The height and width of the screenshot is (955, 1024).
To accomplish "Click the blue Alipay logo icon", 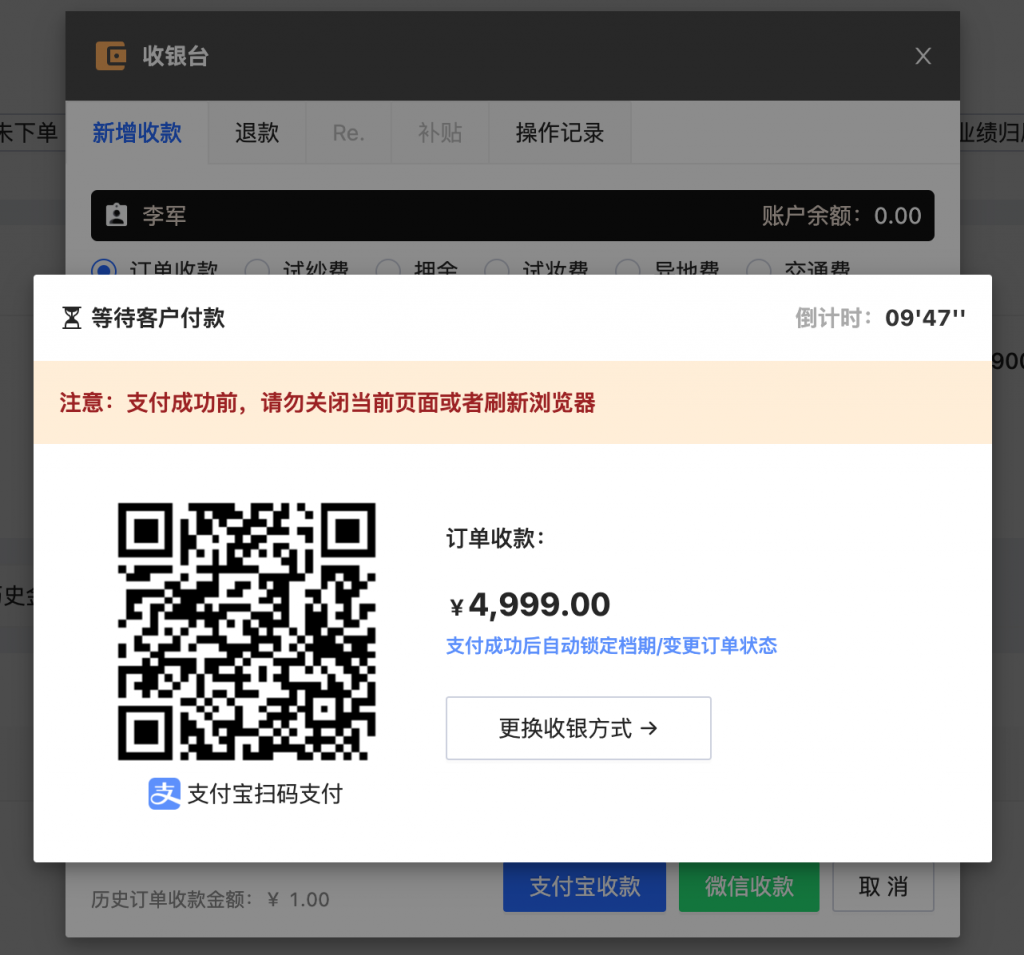I will click(x=164, y=794).
